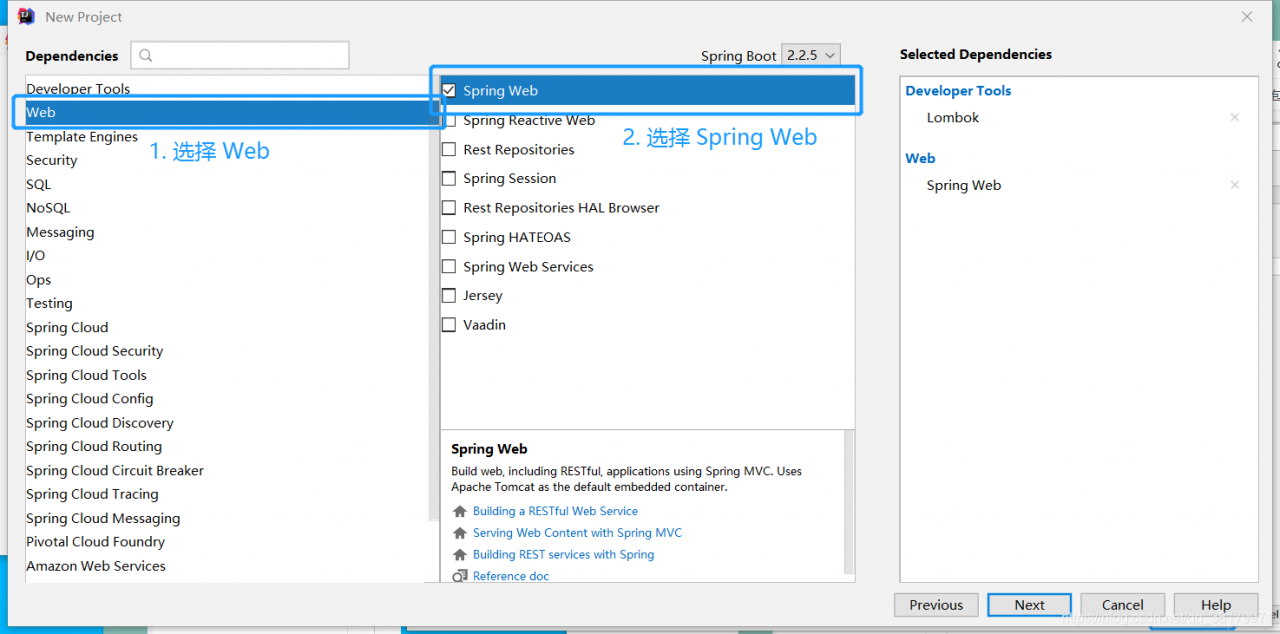Screen dimensions: 1280x634
Task: Remove Spring Web from Selected Dependencies
Action: point(1234,185)
